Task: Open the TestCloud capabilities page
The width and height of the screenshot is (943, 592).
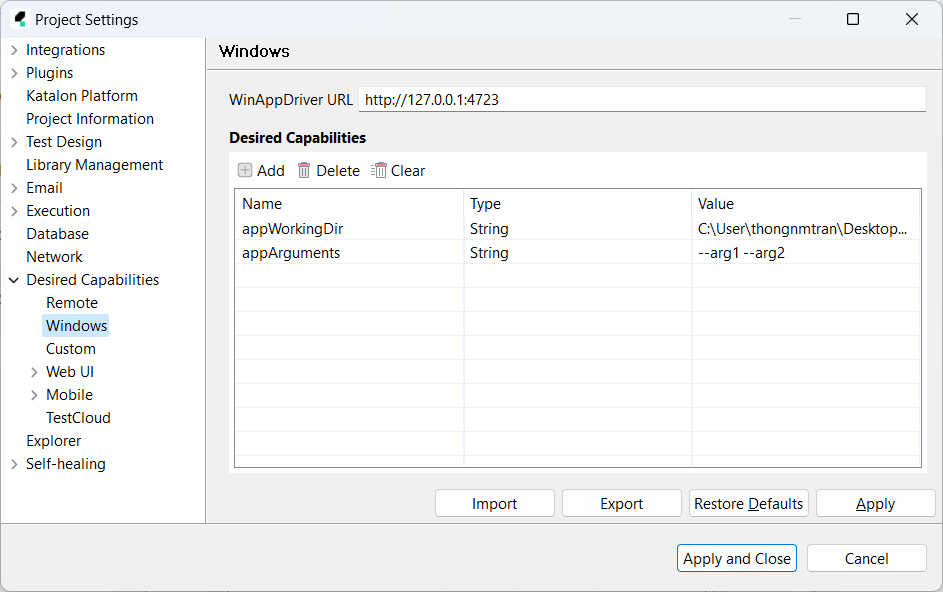Action: pos(78,418)
